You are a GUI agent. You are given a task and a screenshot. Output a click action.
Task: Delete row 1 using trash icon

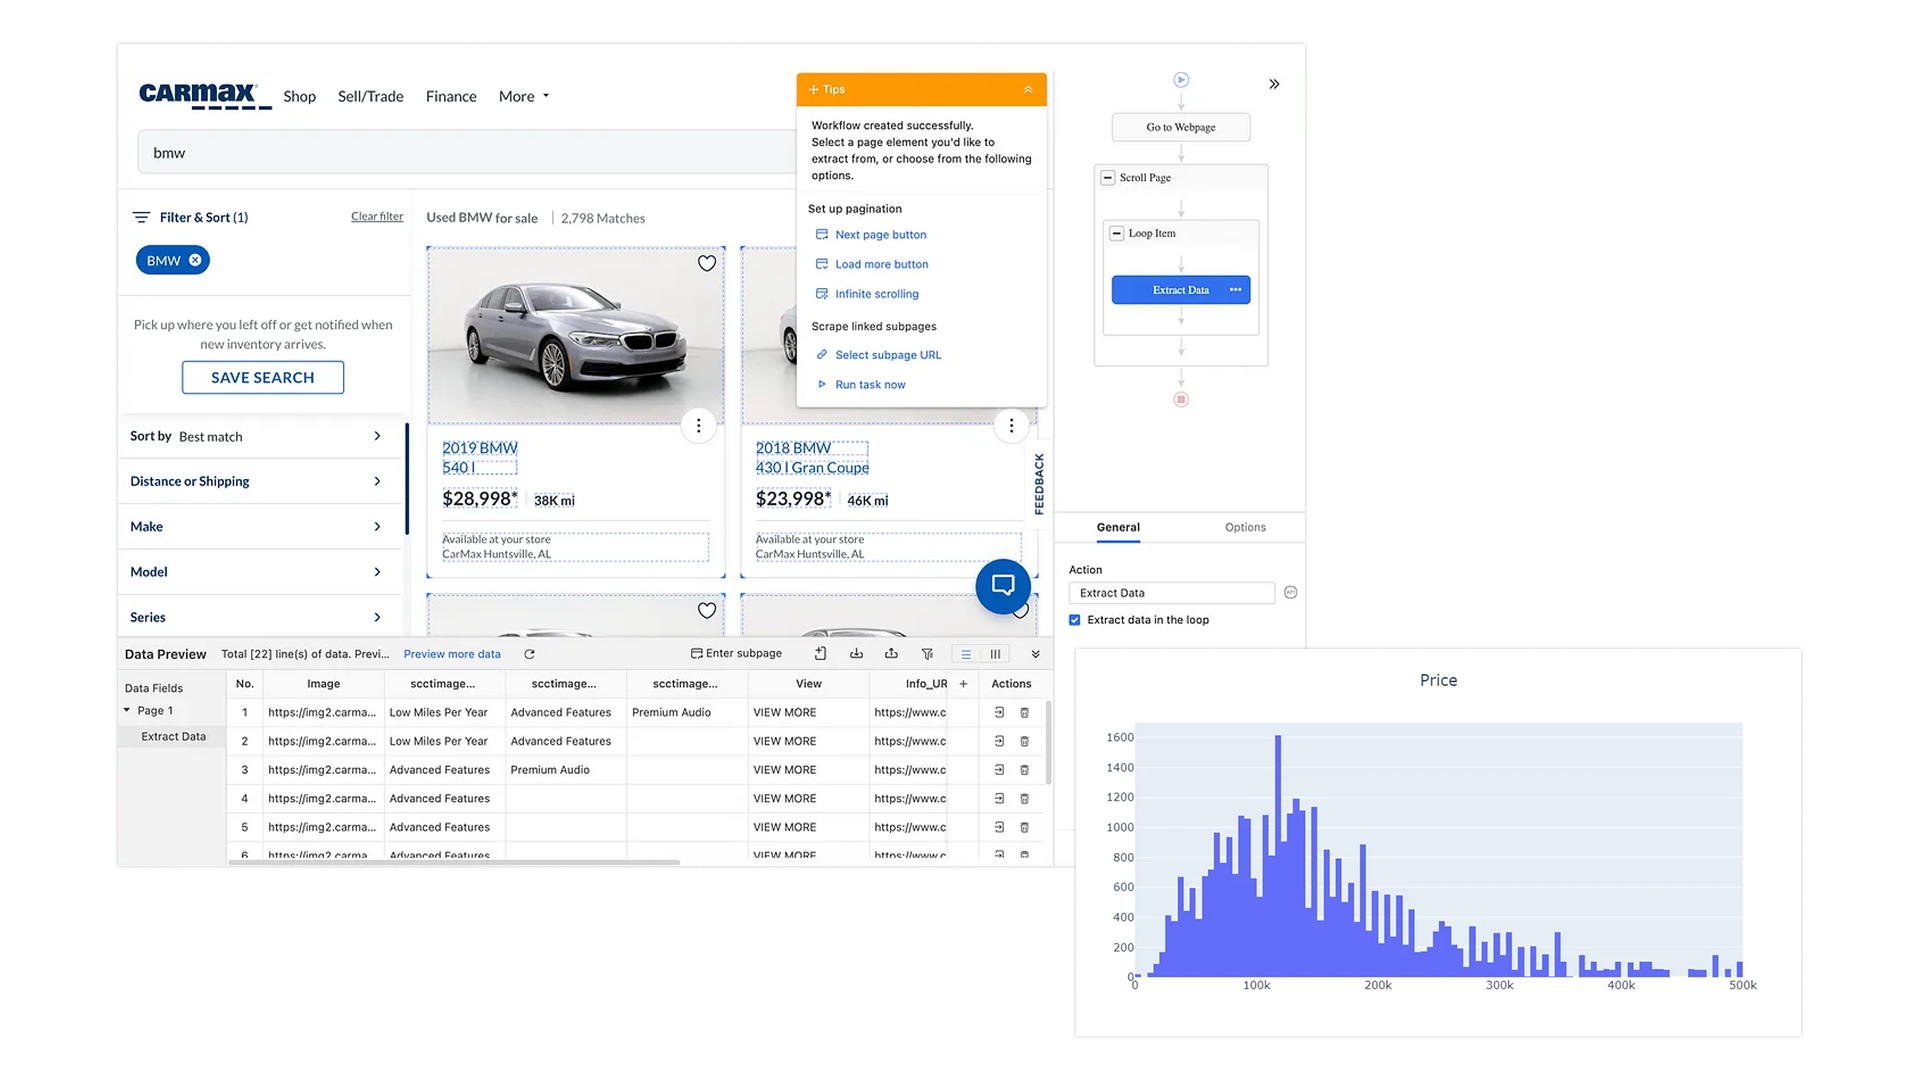point(1024,713)
